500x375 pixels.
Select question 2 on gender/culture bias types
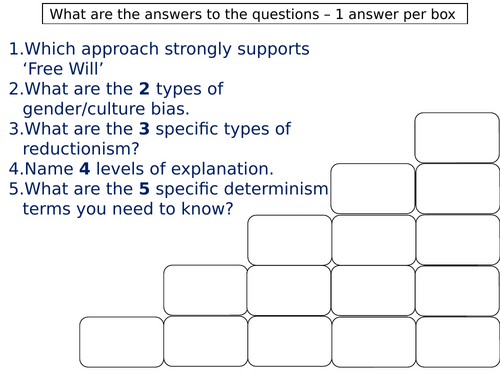point(116,99)
